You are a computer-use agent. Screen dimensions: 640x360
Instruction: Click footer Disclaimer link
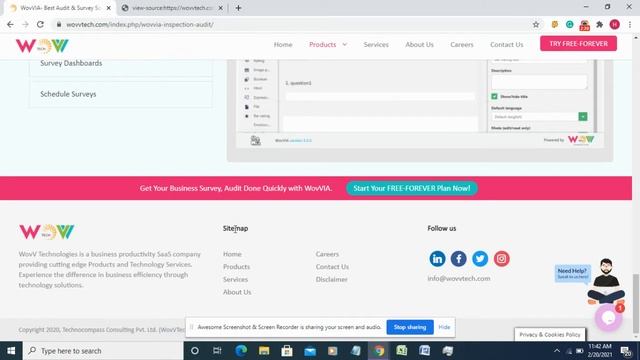[x=331, y=279]
